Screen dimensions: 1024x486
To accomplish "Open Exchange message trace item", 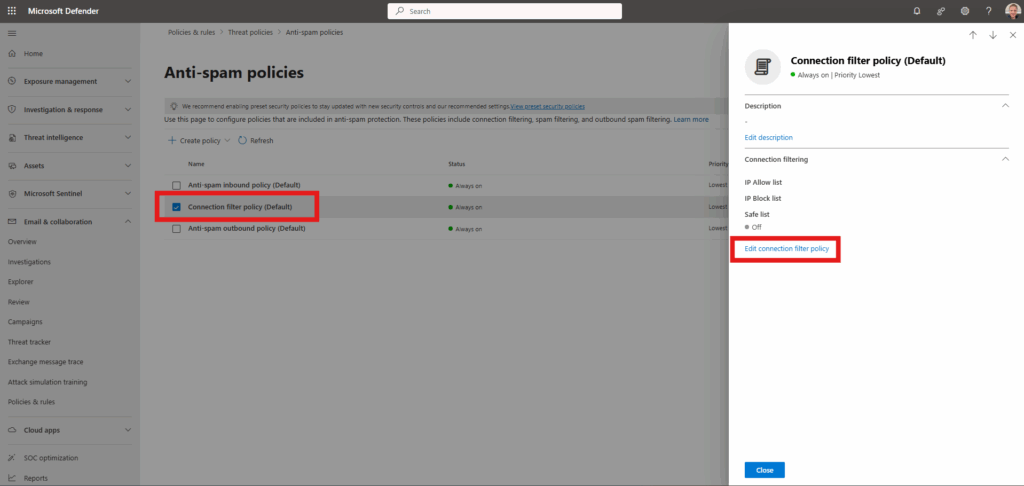I will tap(46, 362).
